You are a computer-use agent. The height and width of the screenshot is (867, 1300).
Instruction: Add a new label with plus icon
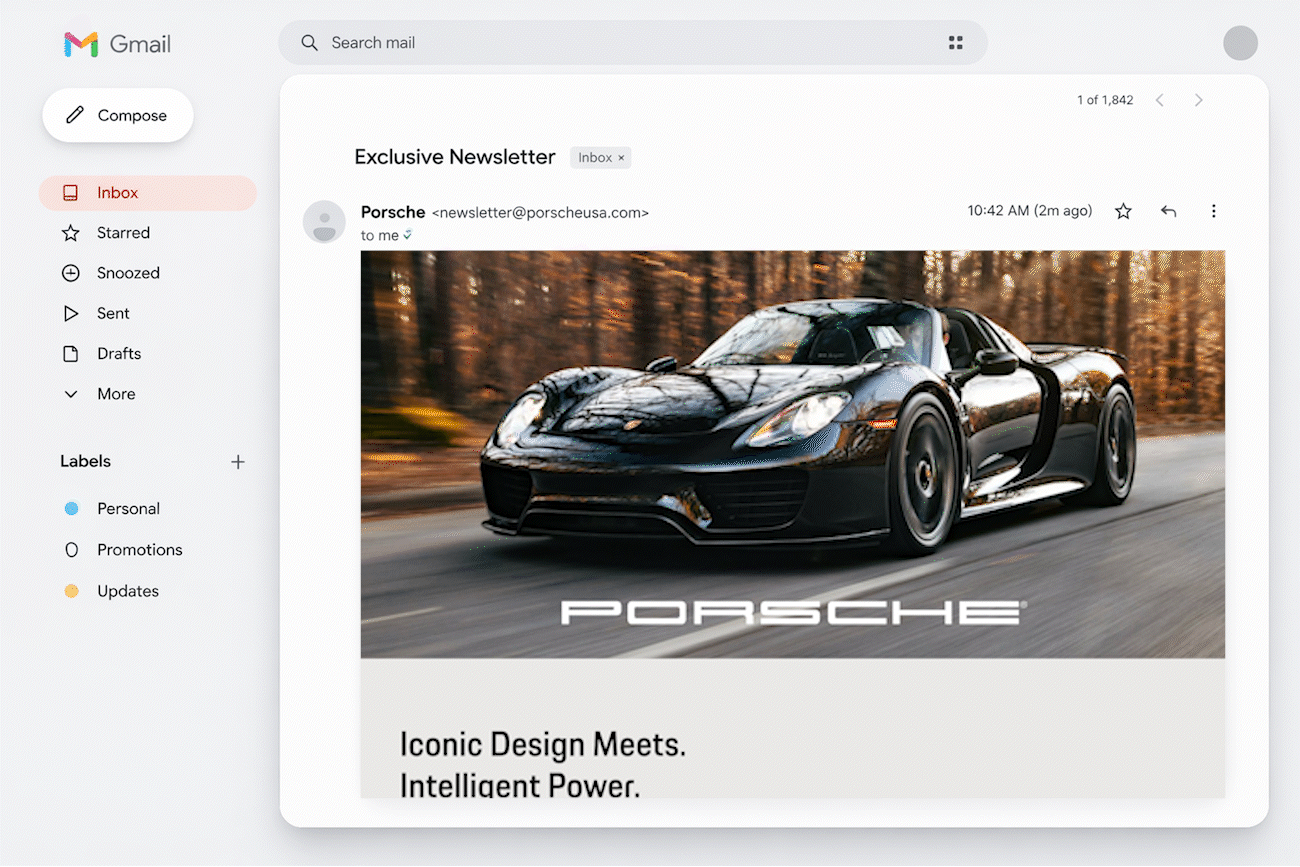click(238, 462)
